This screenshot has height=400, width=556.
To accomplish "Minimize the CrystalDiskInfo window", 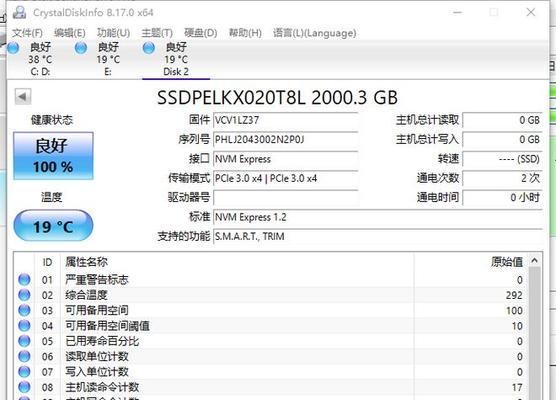I will point(458,12).
